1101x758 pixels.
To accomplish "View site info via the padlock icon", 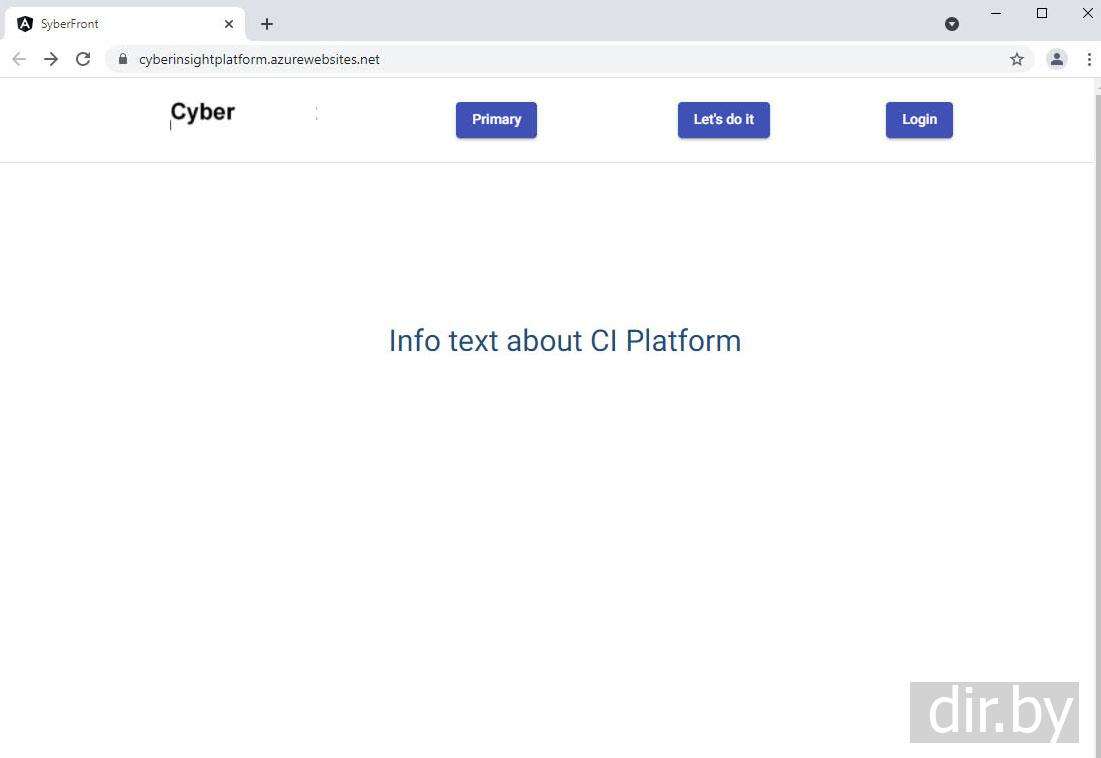I will click(123, 59).
